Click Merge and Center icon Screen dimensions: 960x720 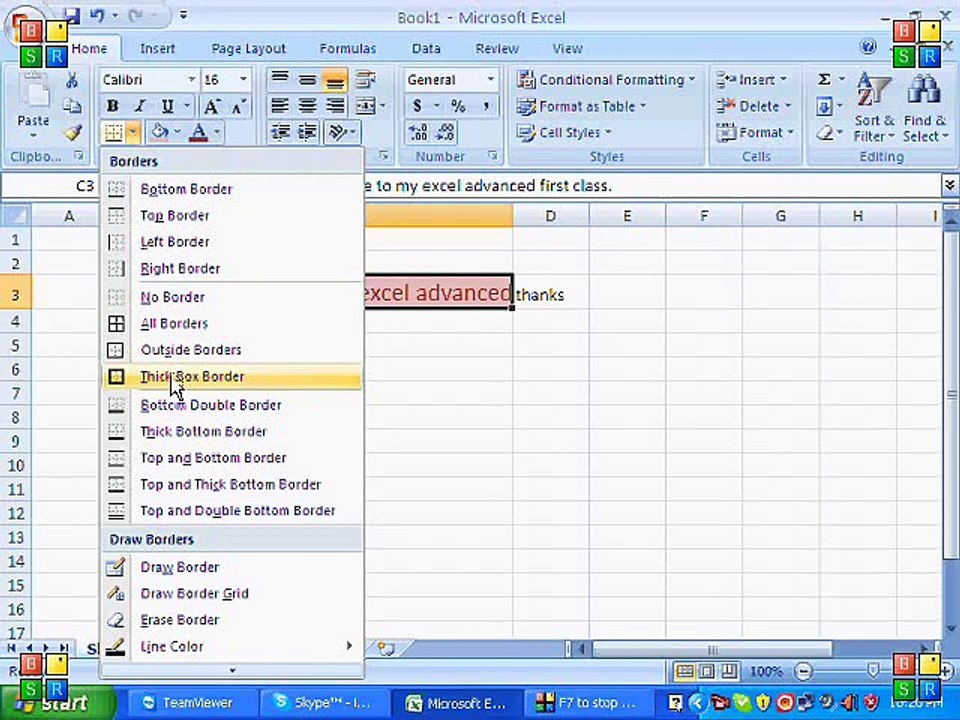[366, 106]
